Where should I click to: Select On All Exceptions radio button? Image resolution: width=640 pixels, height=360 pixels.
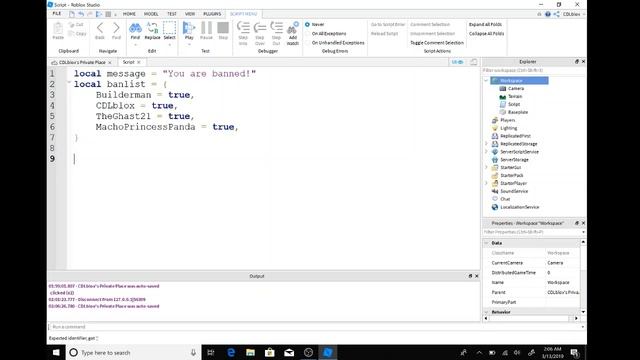click(x=307, y=33)
